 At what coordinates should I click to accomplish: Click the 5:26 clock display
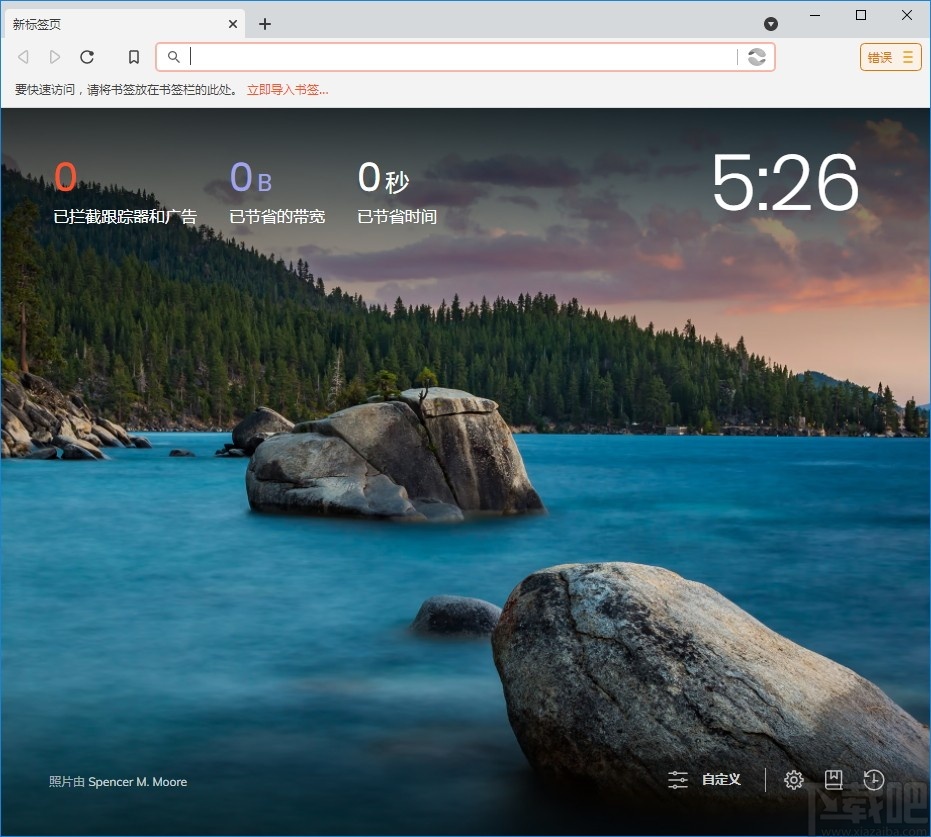click(x=785, y=182)
